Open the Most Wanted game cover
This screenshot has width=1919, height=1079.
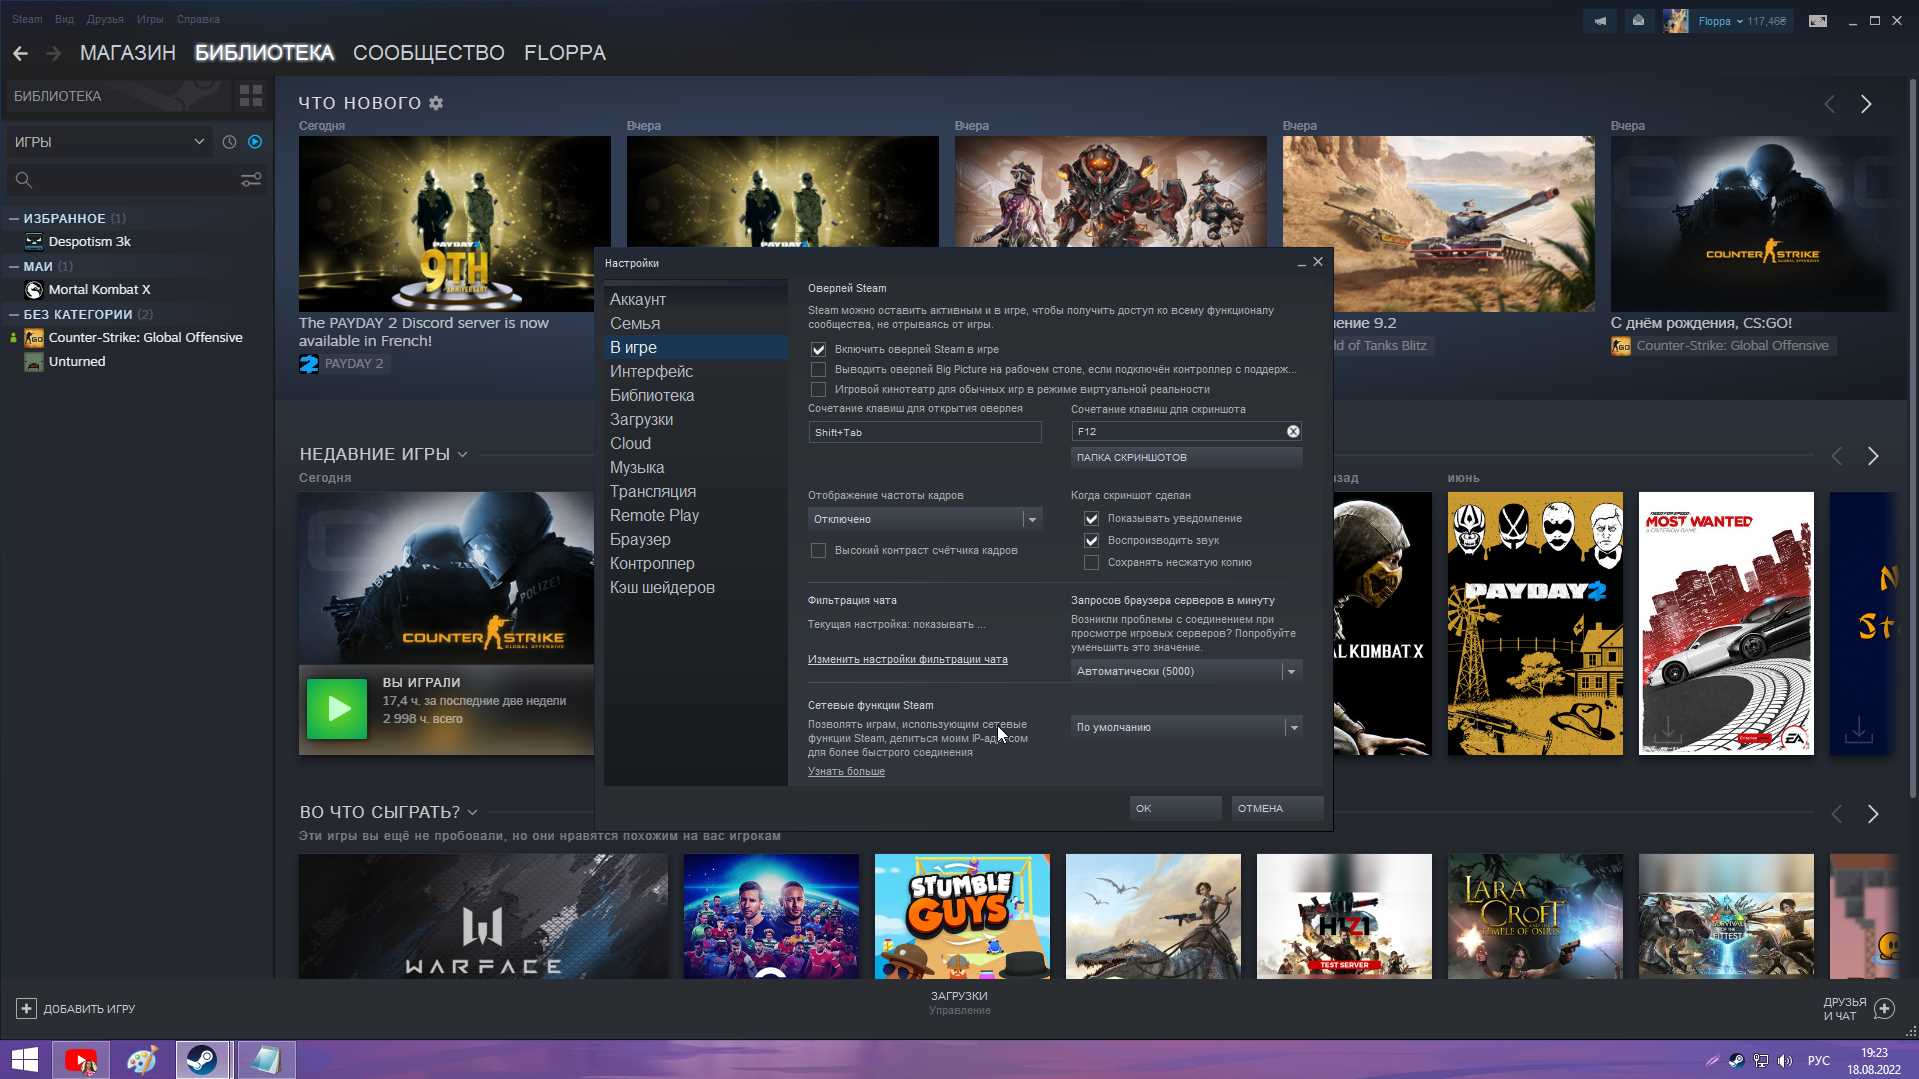tap(1726, 623)
